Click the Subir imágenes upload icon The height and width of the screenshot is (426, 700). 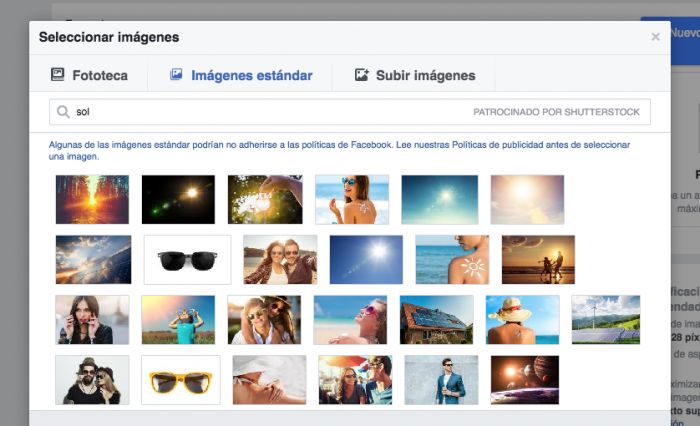[x=362, y=75]
